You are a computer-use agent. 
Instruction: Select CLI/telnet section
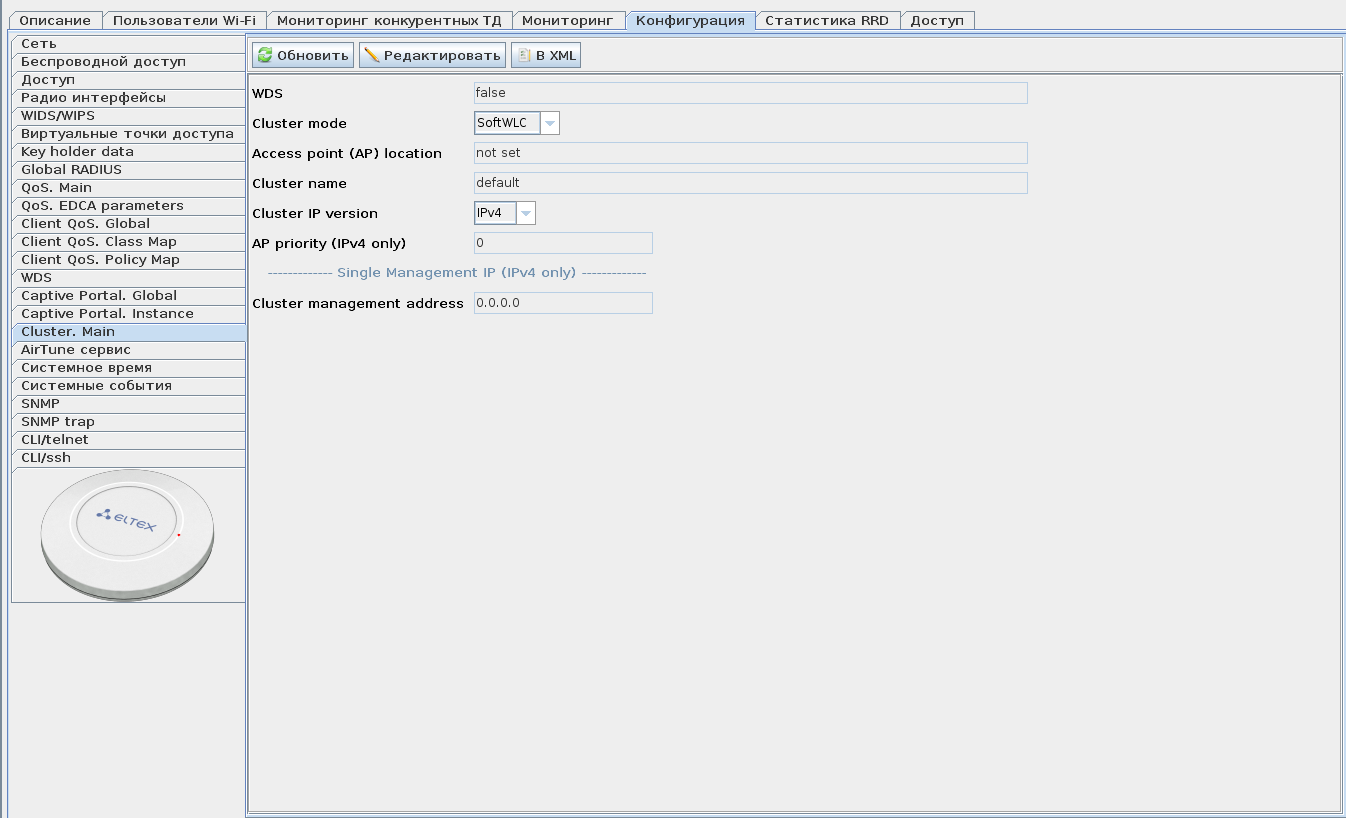(128, 440)
